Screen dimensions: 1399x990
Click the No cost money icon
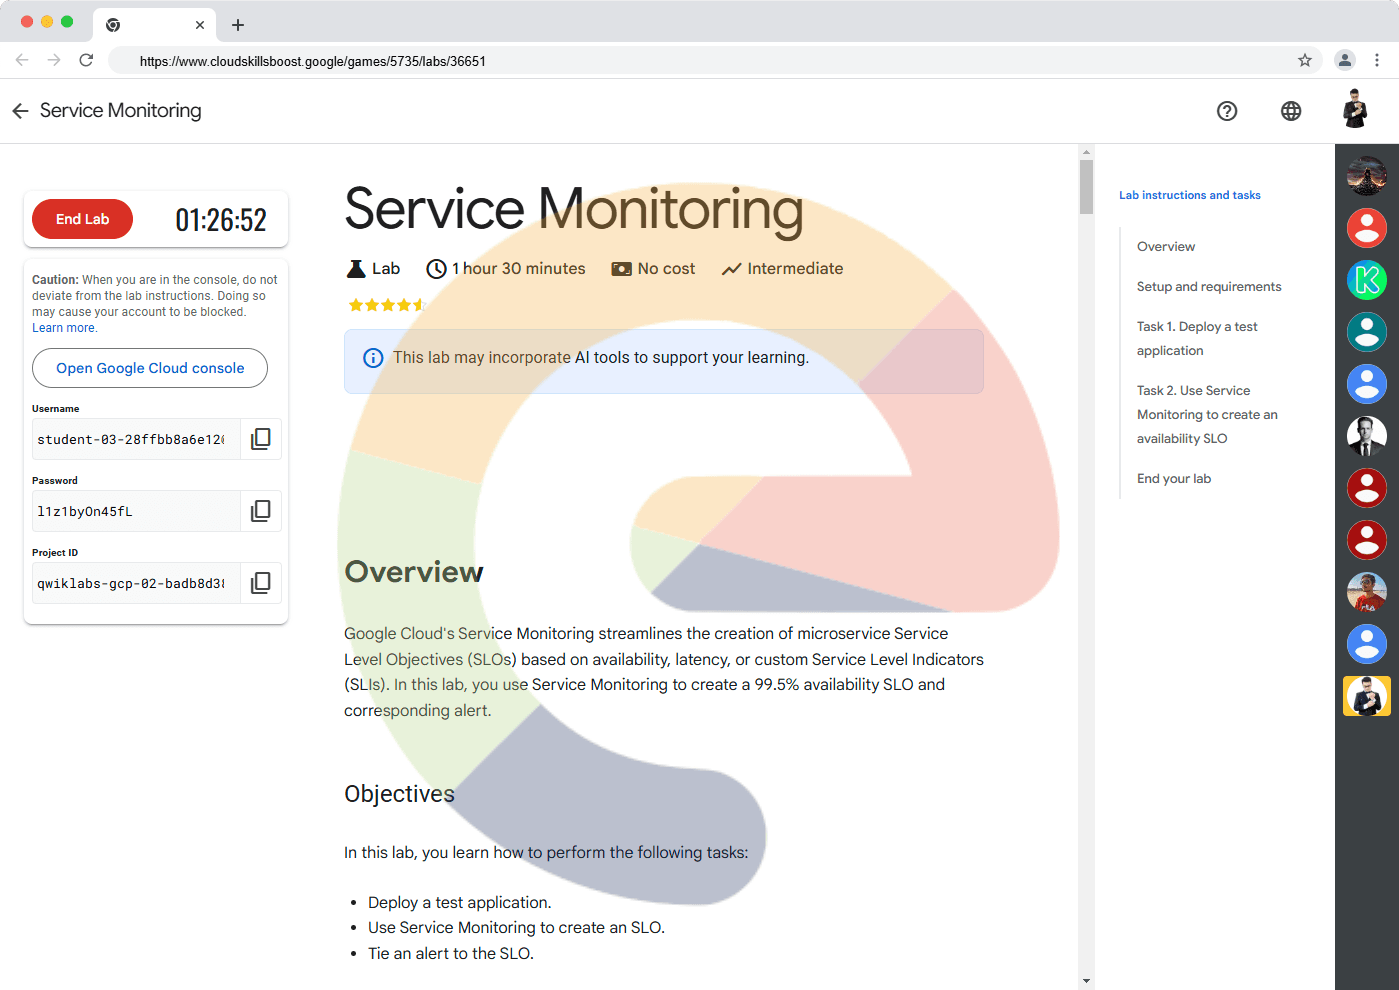coord(621,269)
